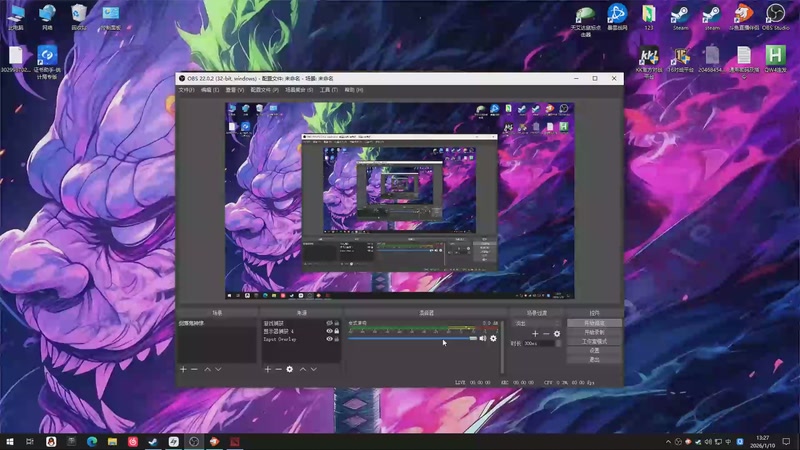Open the 场景集合(S) menu
This screenshot has height=450, width=800.
[x=299, y=90]
